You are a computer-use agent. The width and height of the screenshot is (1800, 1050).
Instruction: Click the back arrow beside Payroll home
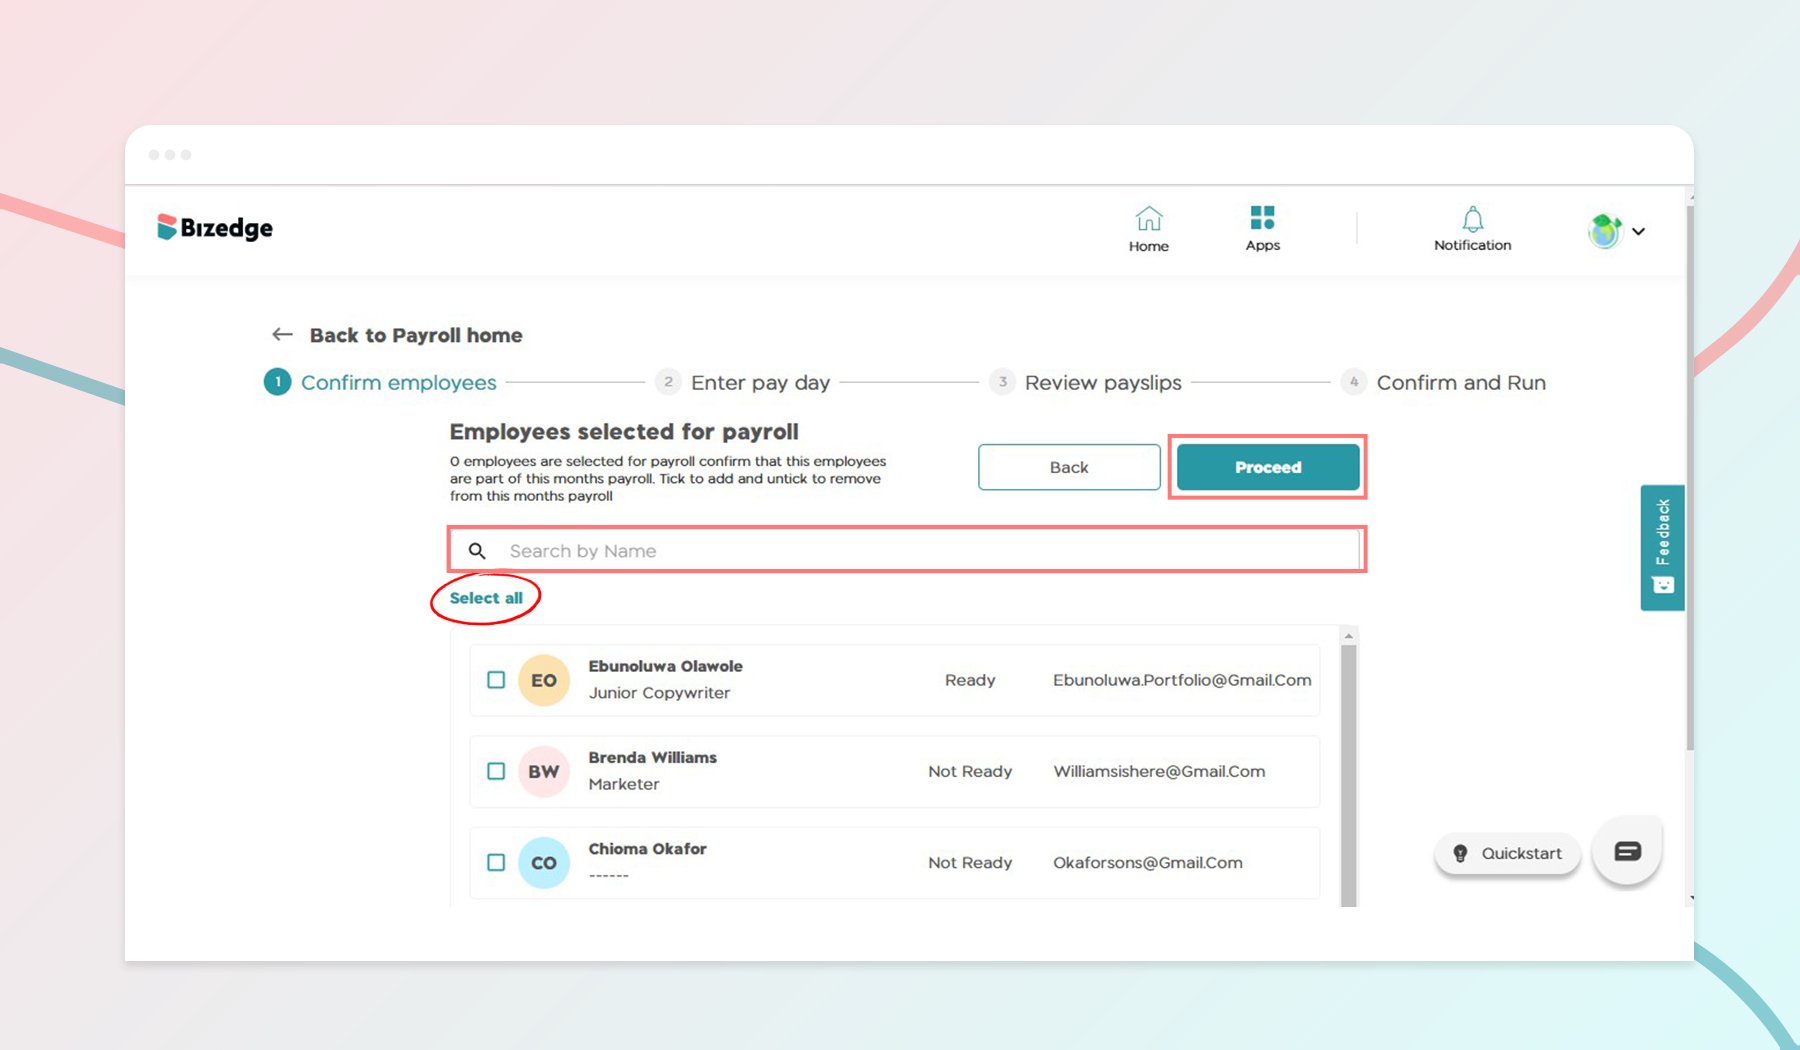pos(281,334)
